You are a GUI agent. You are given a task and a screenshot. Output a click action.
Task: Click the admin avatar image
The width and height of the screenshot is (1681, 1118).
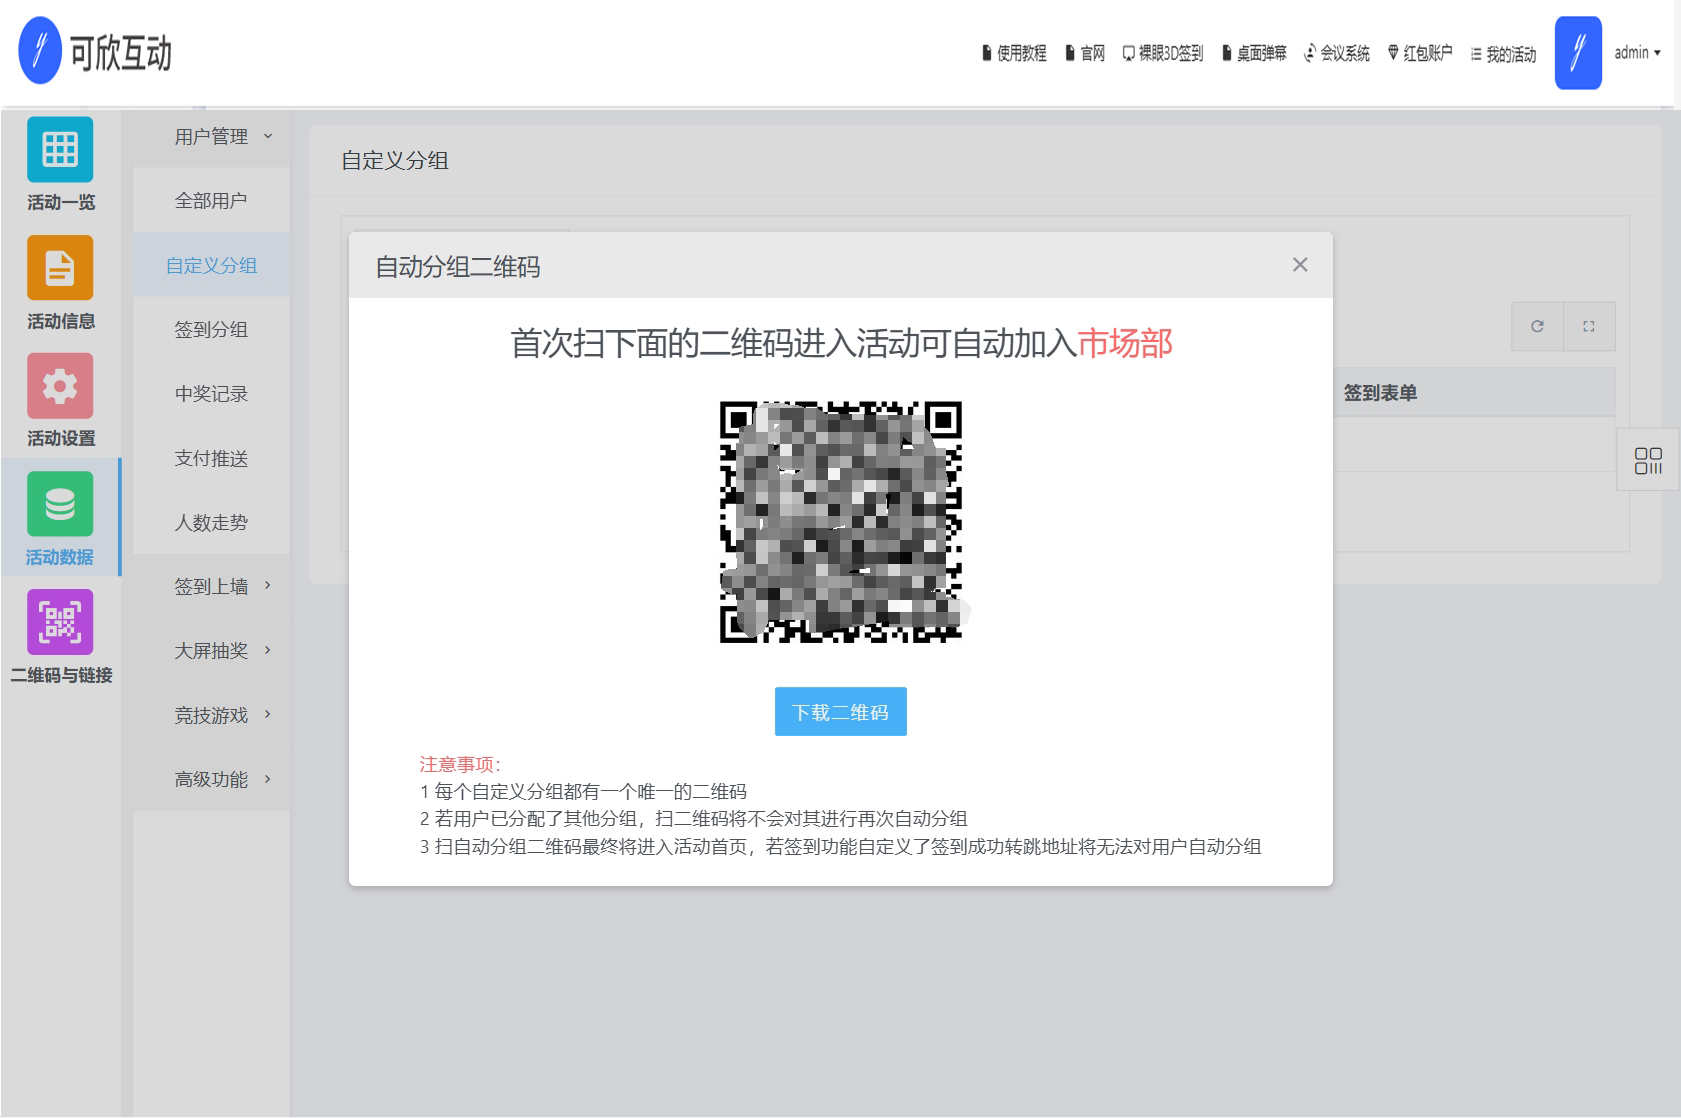[x=1578, y=53]
